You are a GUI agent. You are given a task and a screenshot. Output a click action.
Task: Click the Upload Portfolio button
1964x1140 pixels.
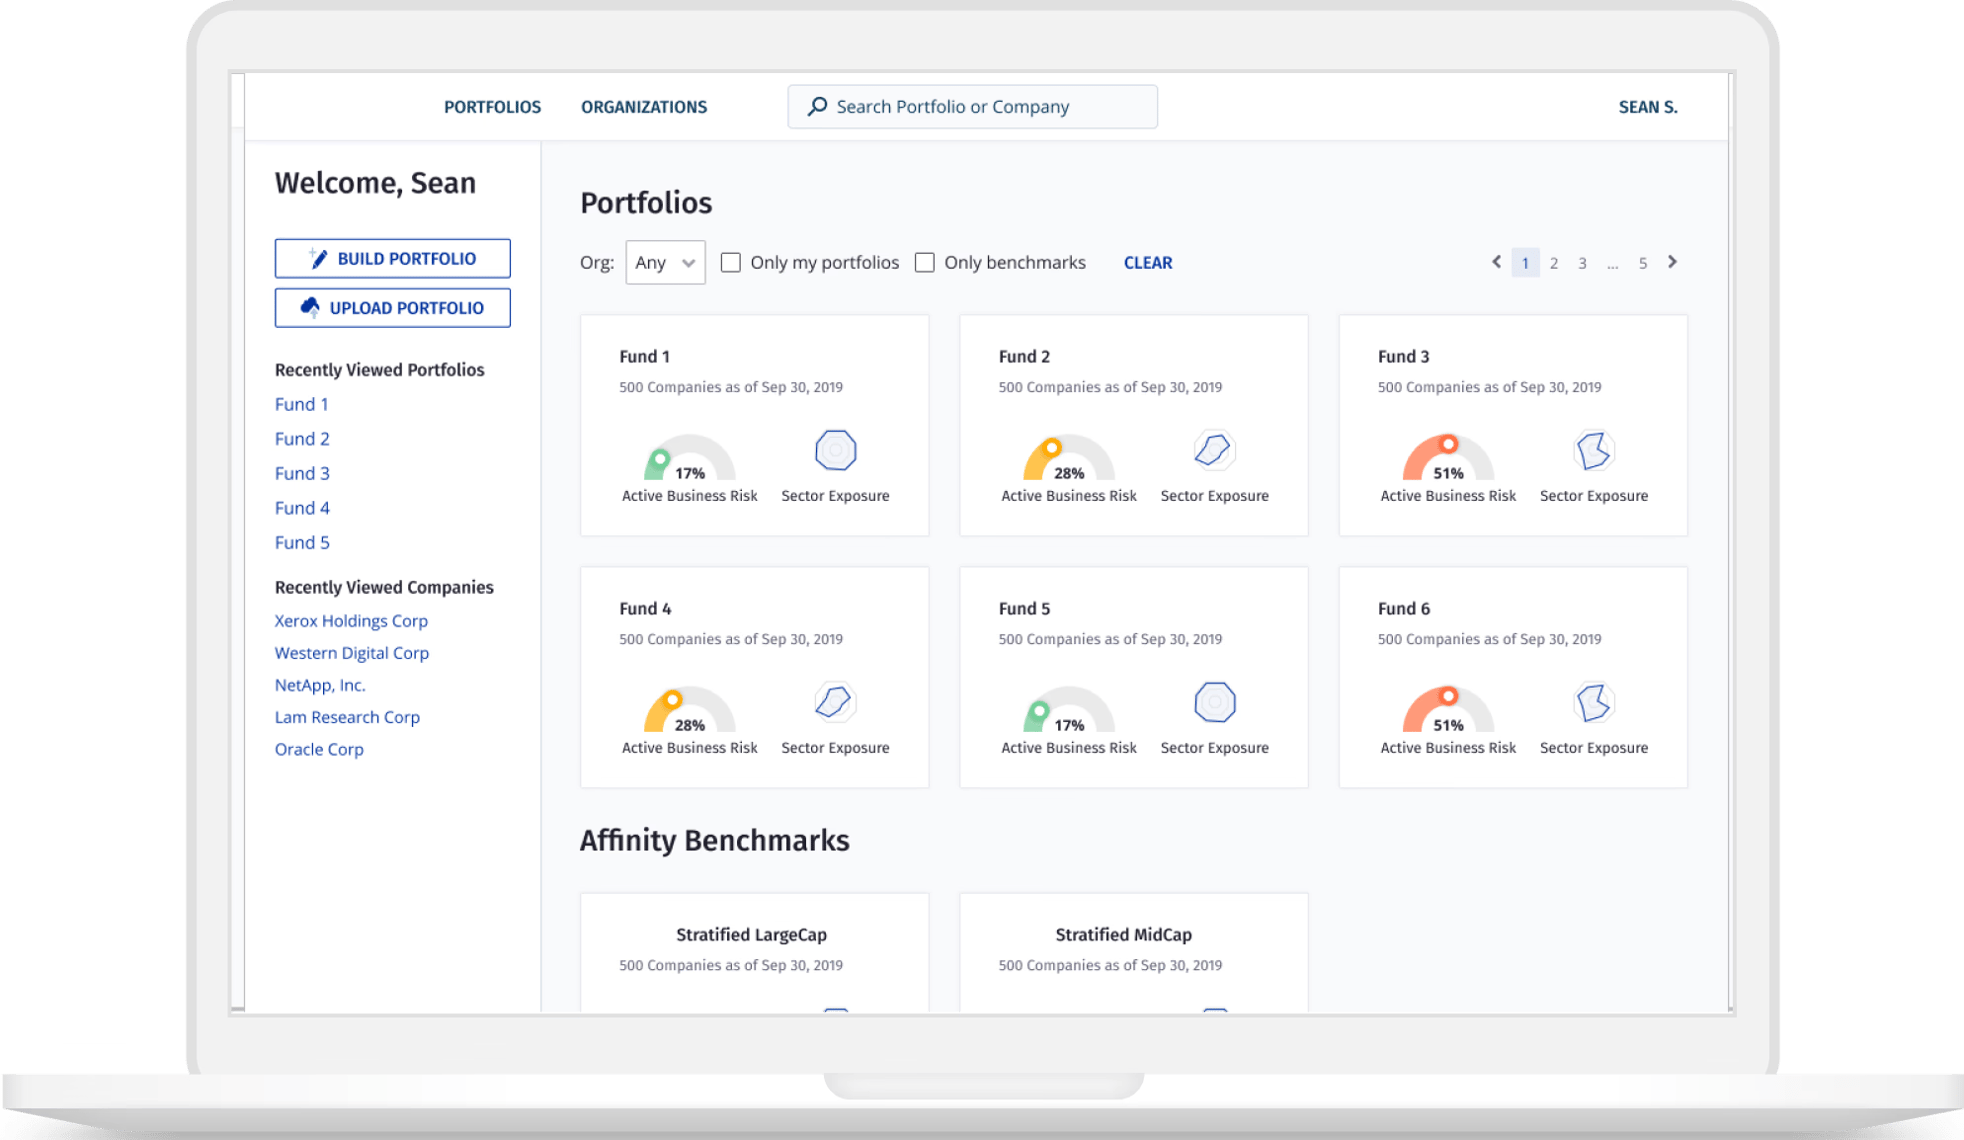[392, 308]
